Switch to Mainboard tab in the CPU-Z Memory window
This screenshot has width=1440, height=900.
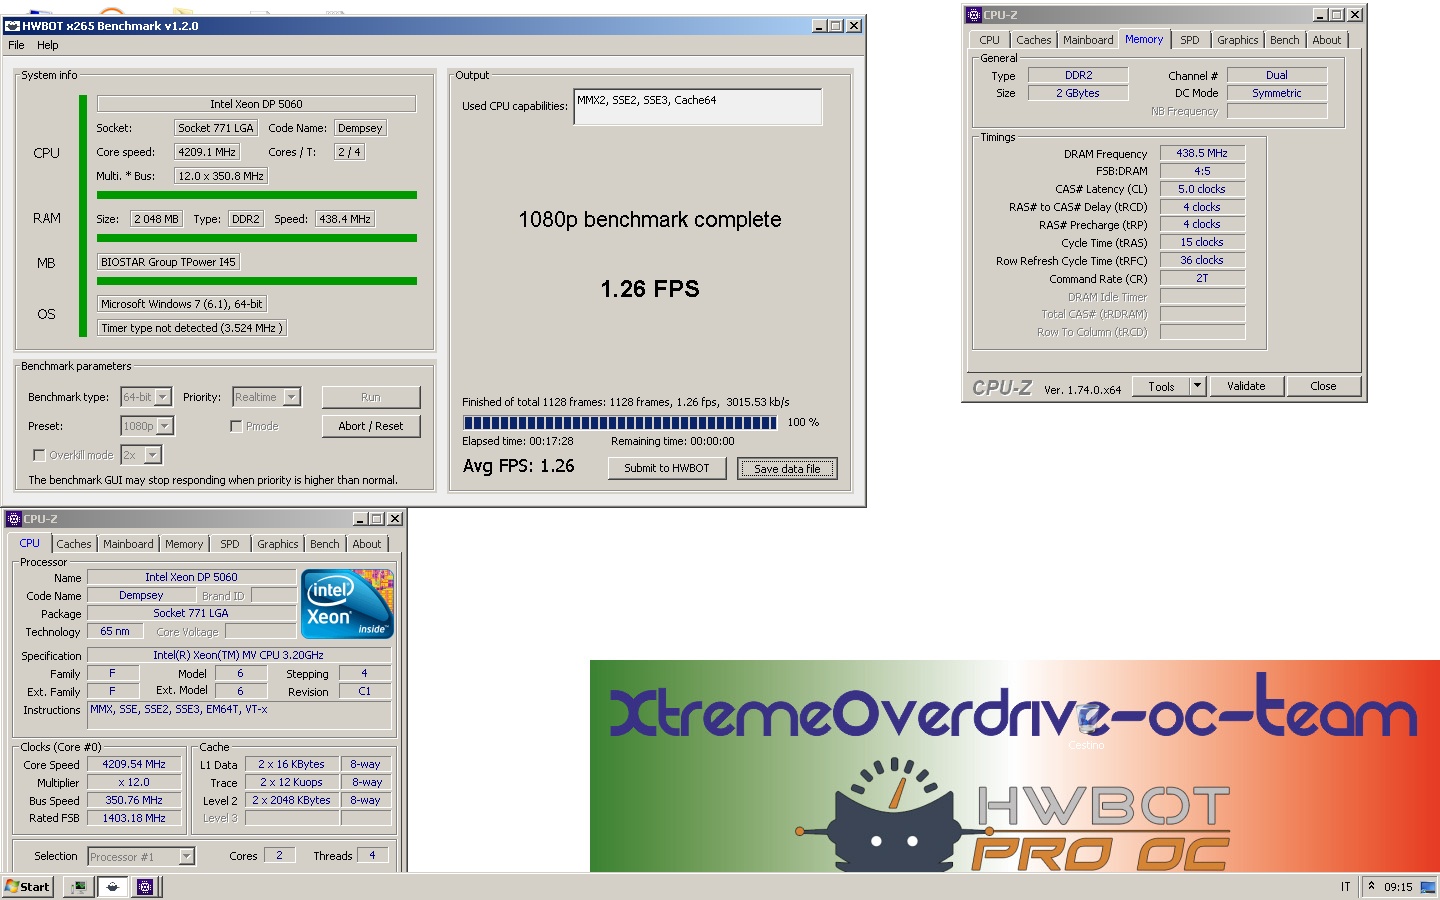[x=1088, y=40]
